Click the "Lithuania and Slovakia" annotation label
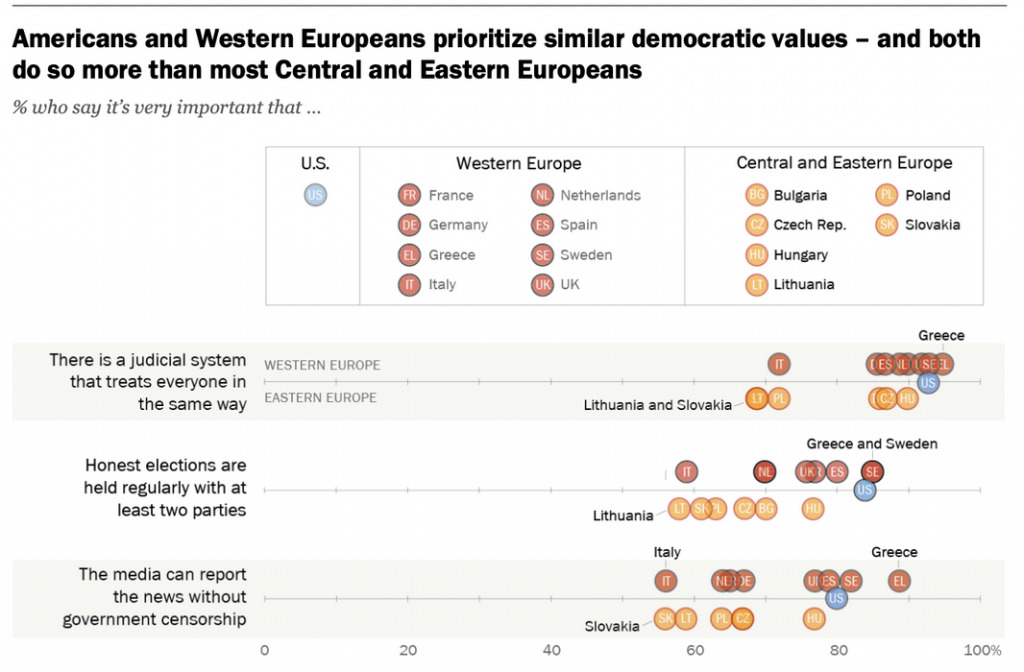The width and height of the screenshot is (1024, 672). click(657, 405)
